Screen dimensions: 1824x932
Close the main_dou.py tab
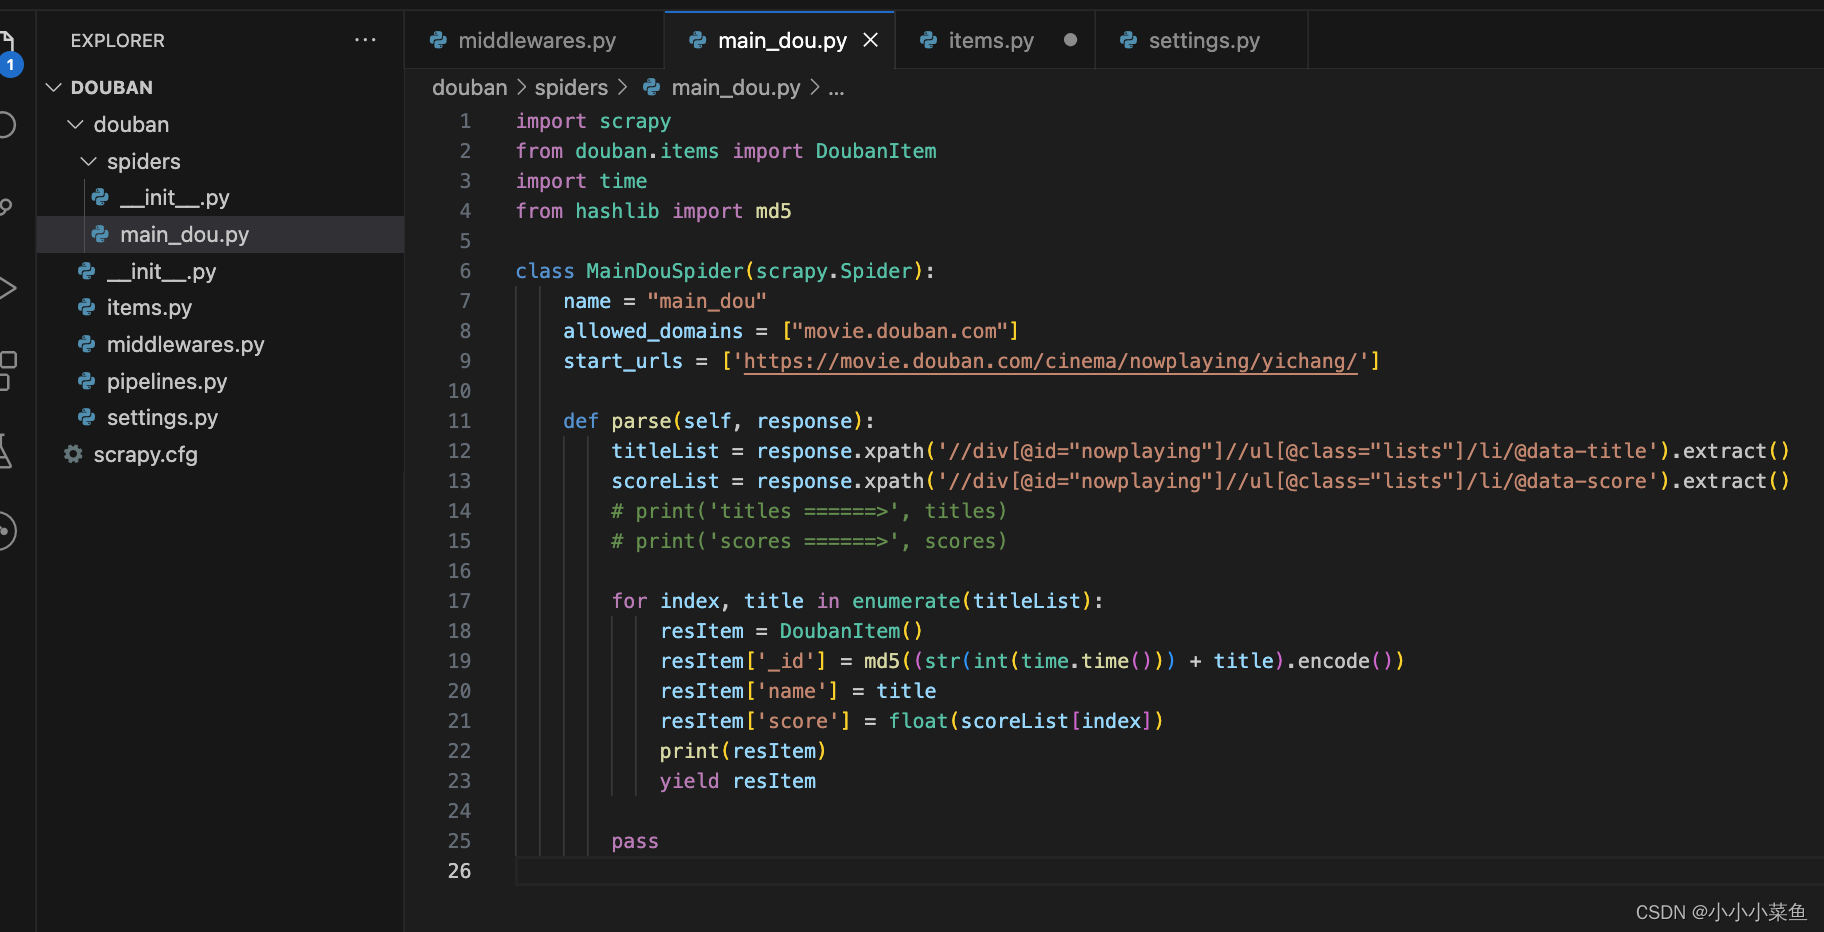click(871, 40)
